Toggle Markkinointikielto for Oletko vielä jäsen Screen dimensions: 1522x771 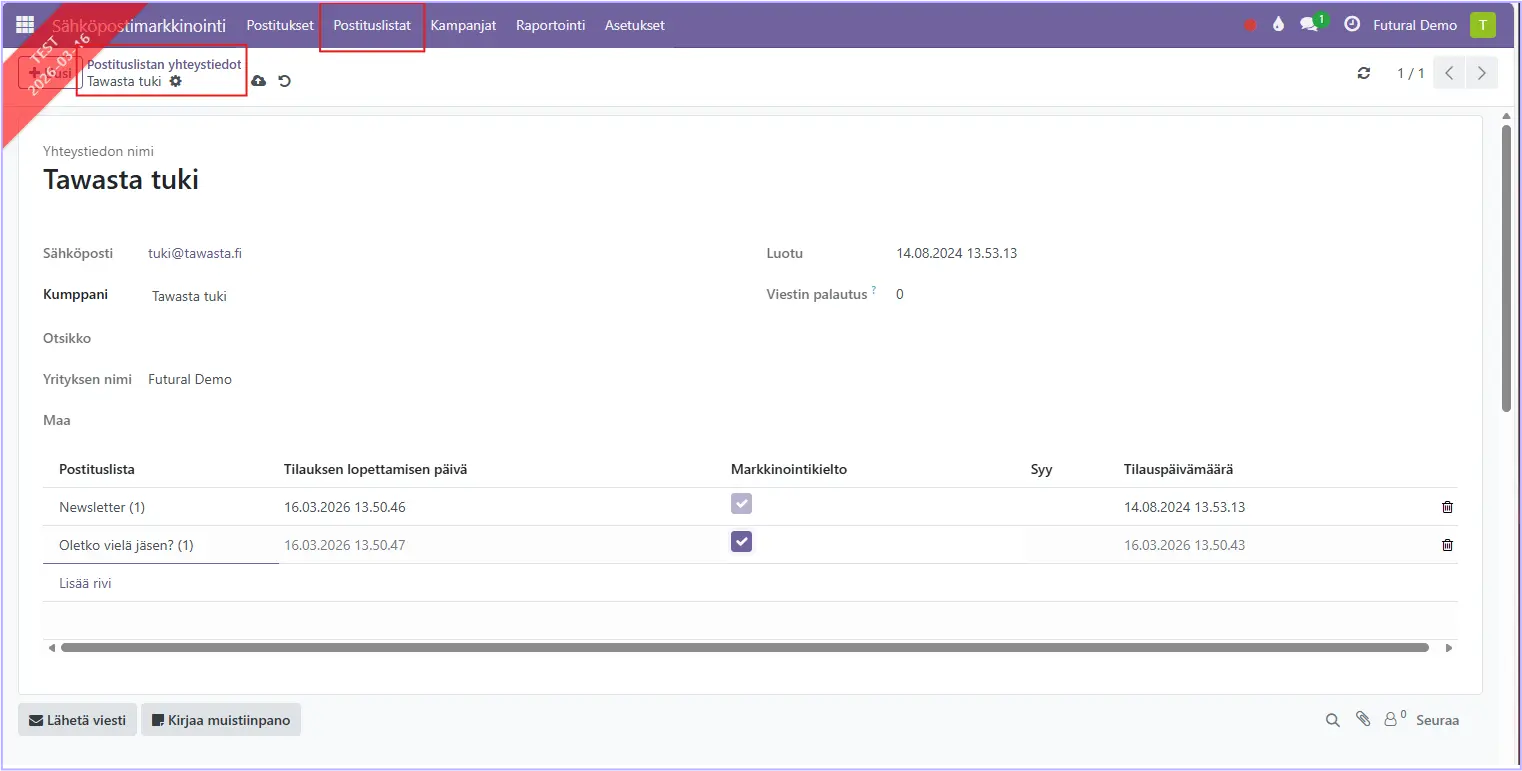[x=741, y=542]
